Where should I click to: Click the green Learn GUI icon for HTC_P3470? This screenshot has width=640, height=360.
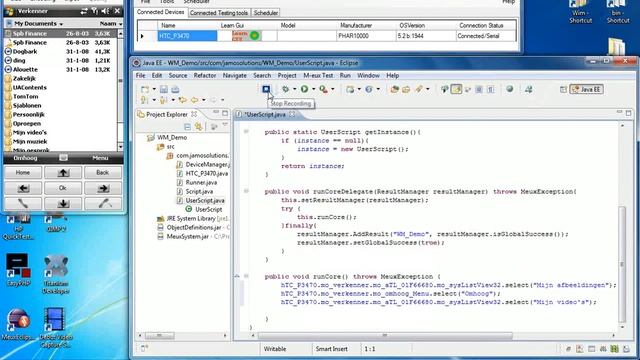[x=254, y=36]
